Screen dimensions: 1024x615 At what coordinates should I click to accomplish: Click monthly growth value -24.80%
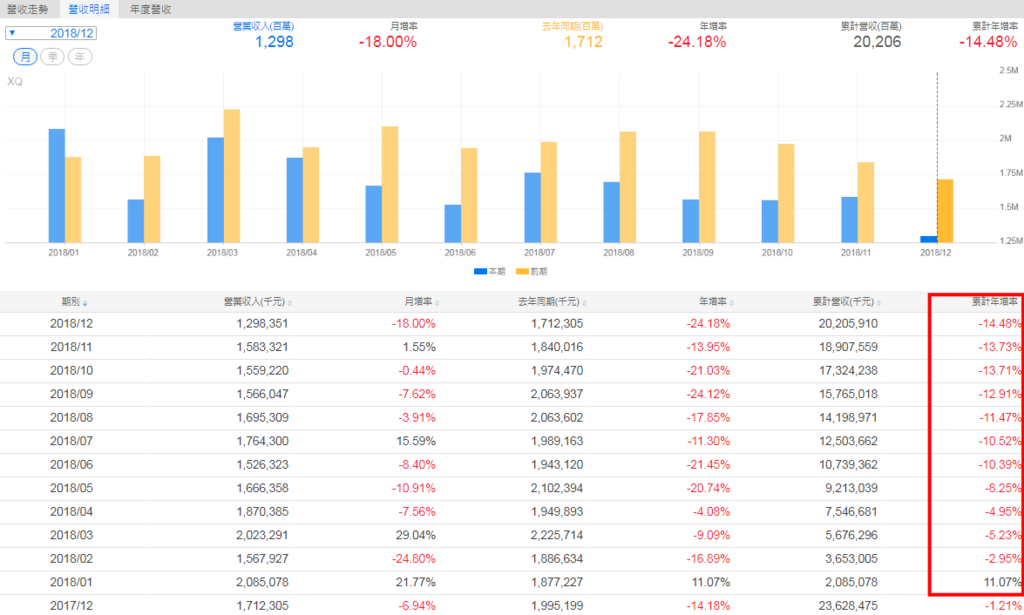tap(413, 559)
